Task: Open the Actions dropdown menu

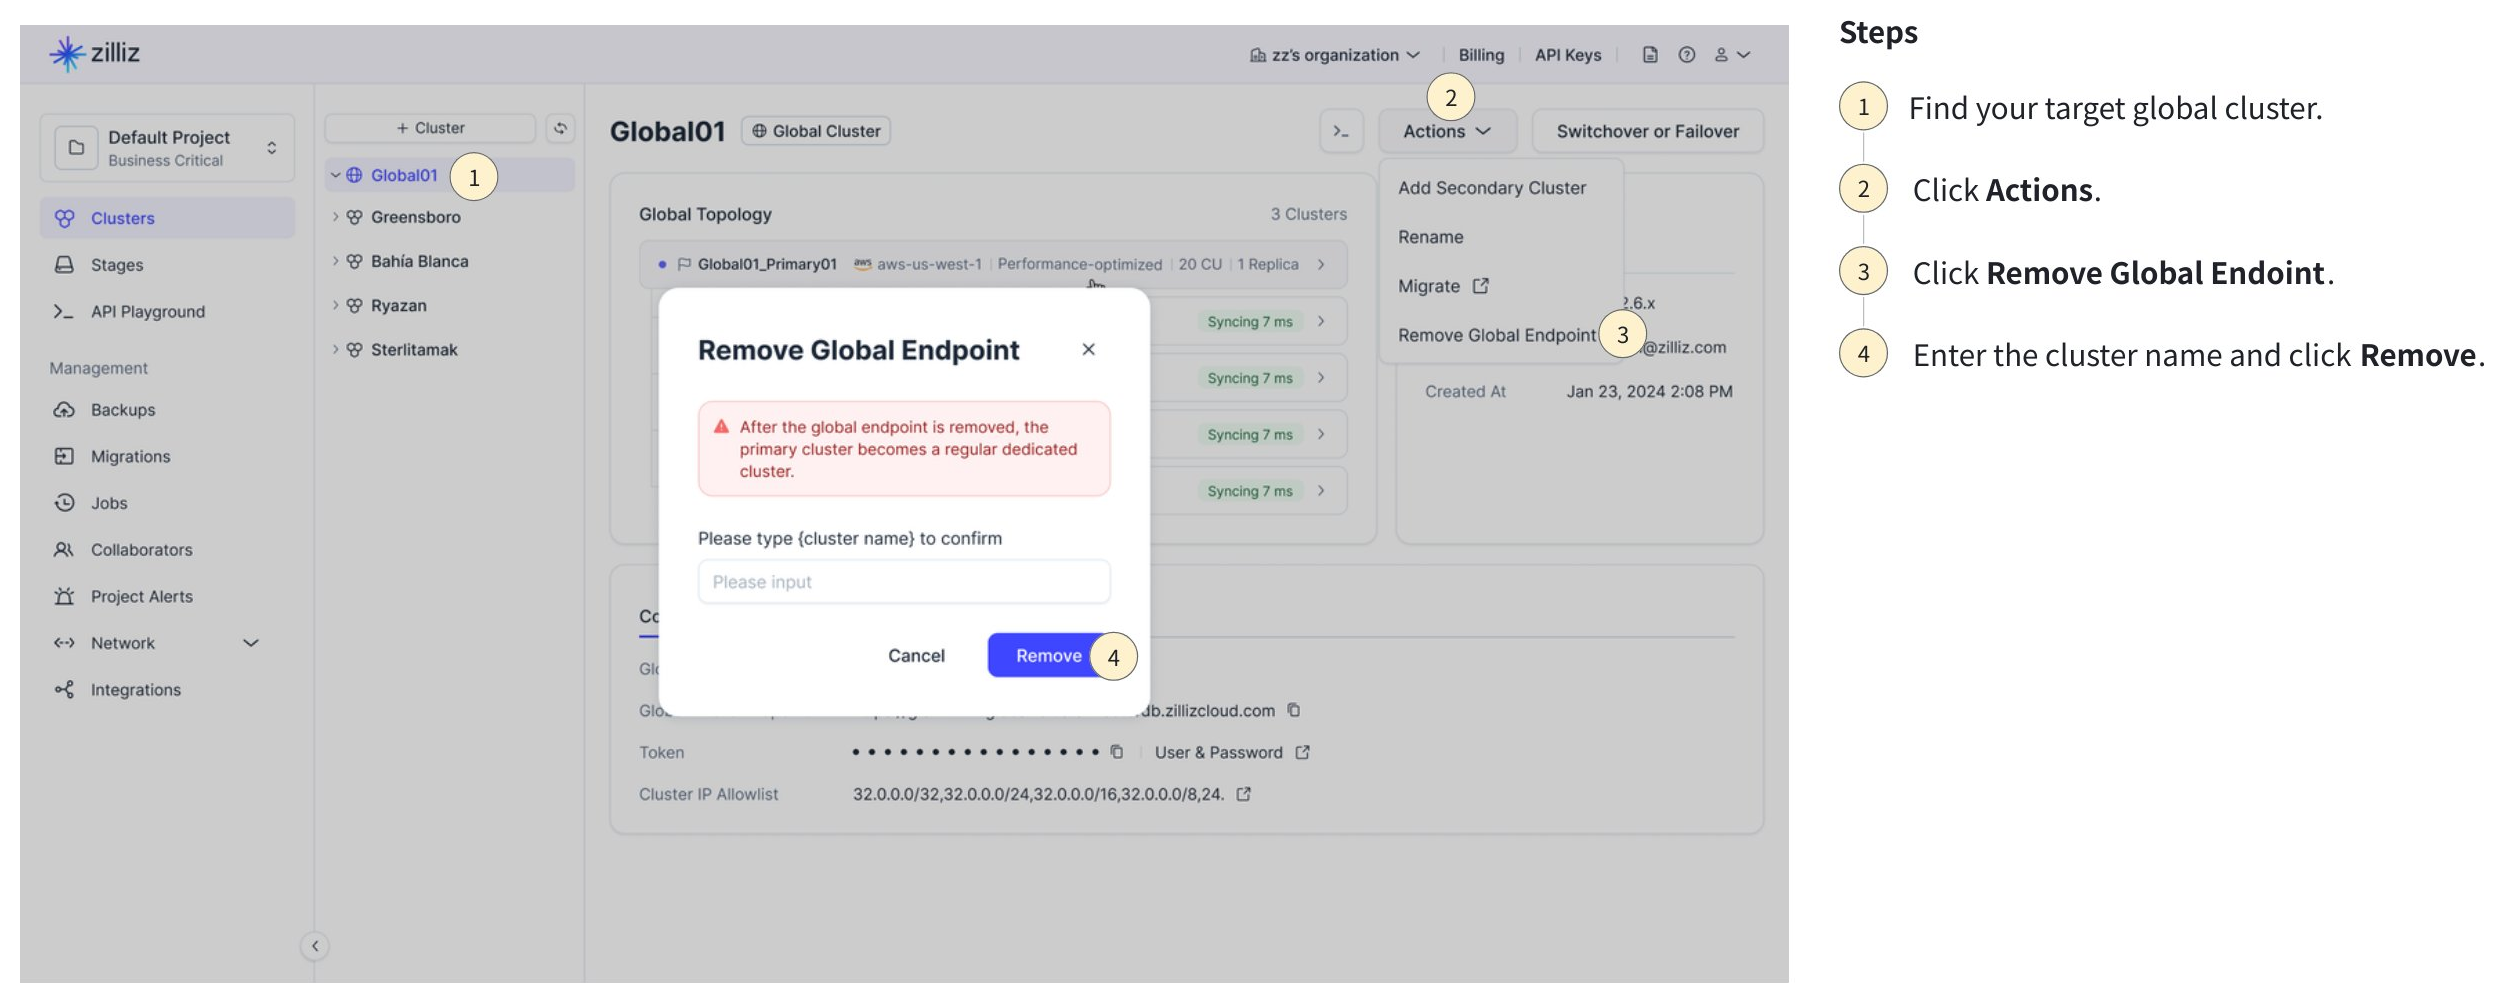Action: click(1446, 131)
